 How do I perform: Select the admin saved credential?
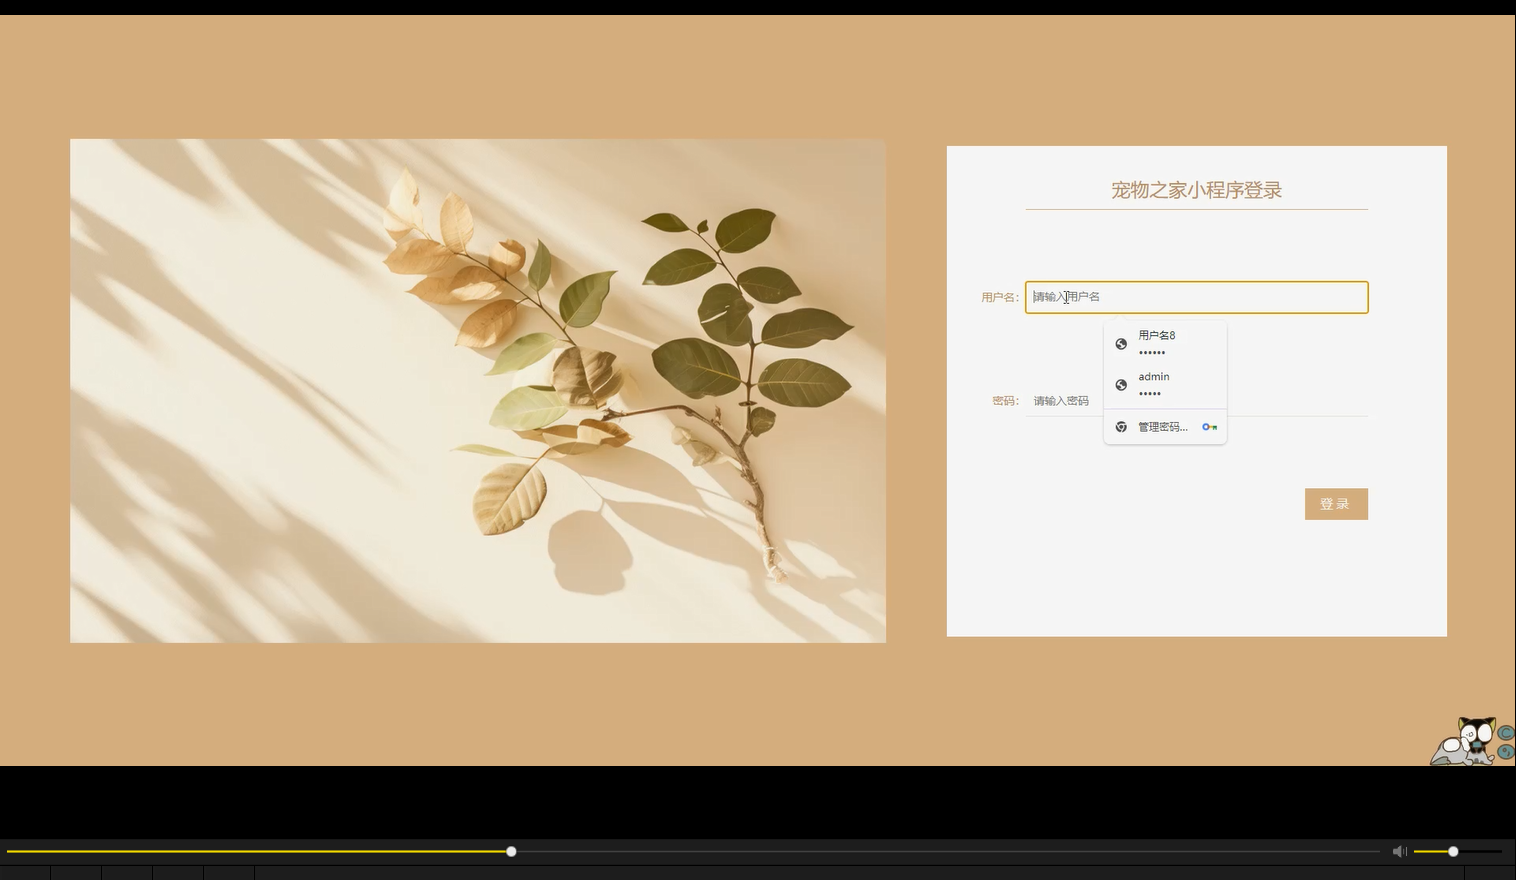(1154, 385)
